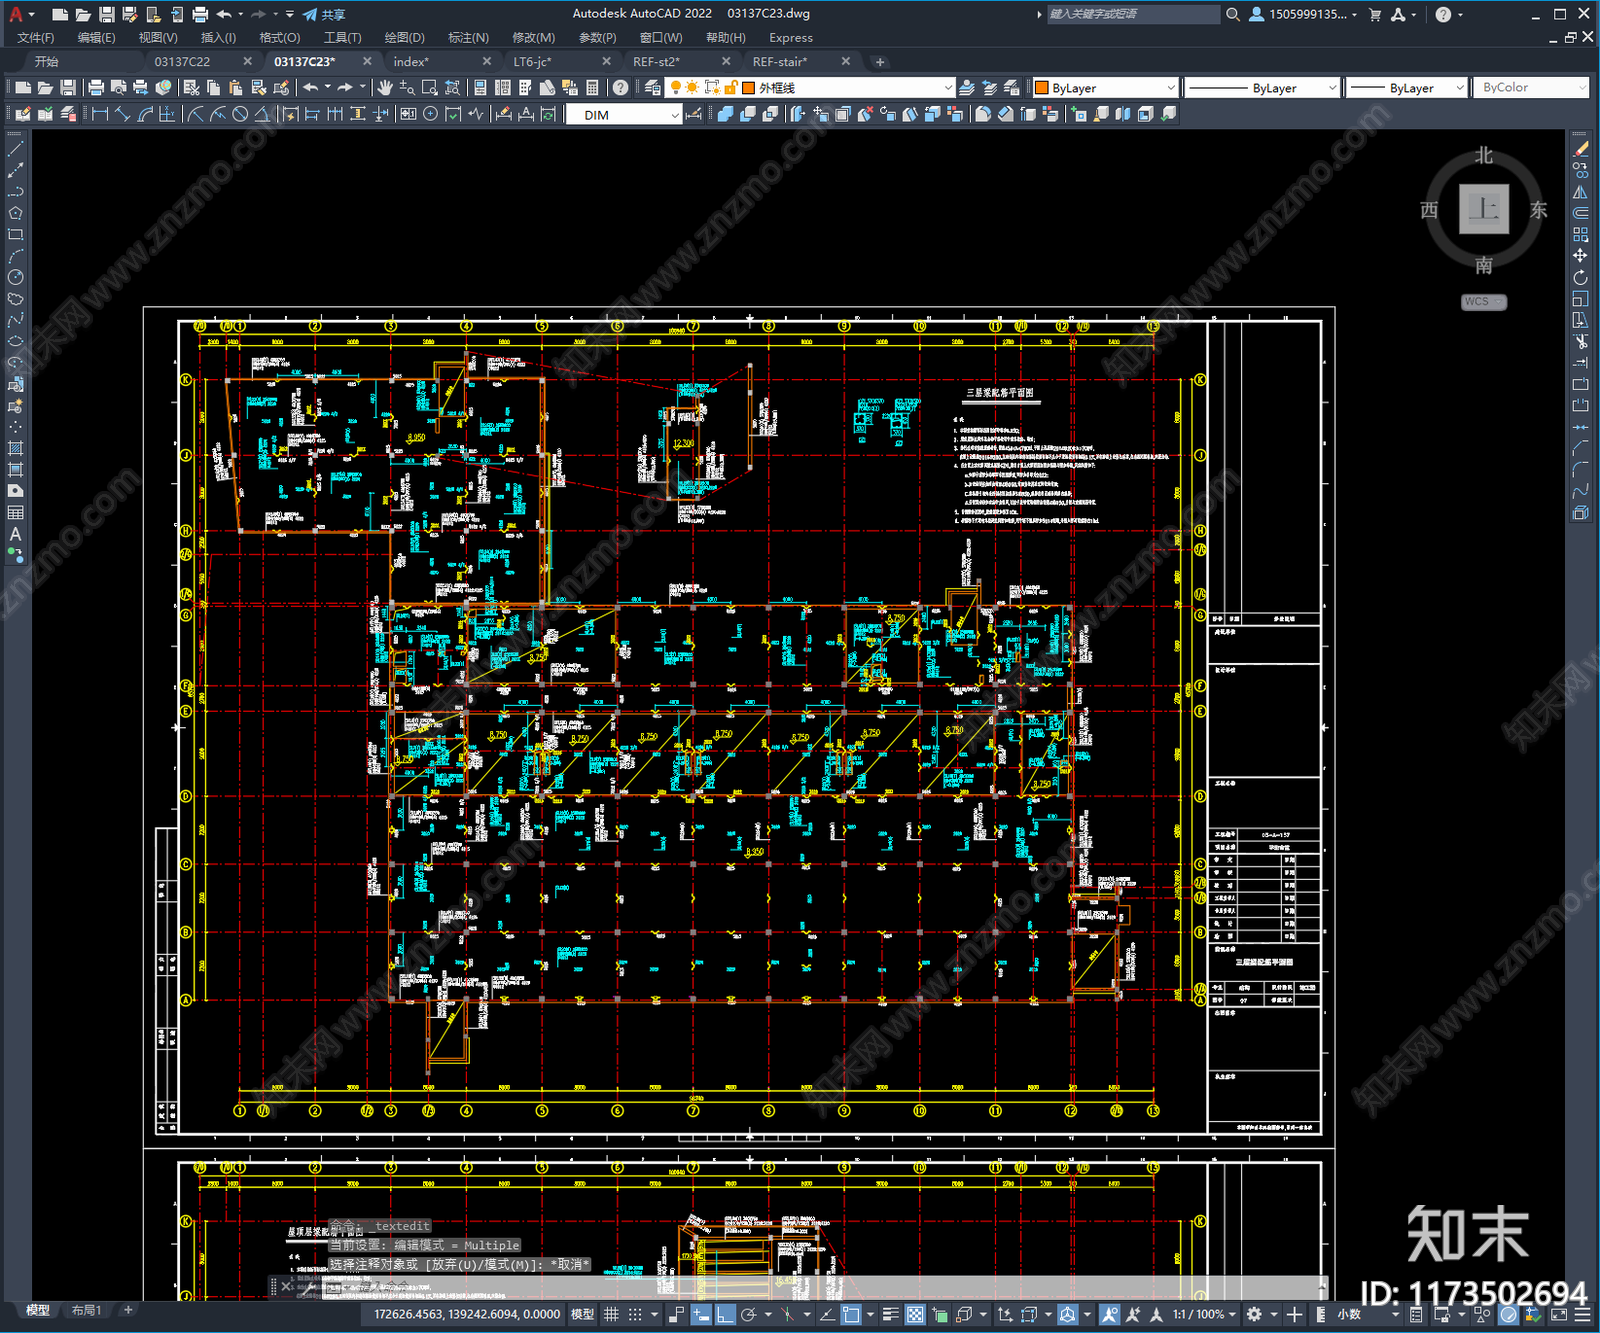The width and height of the screenshot is (1600, 1333).
Task: Open the ByLayer color dropdown
Action: click(1105, 88)
